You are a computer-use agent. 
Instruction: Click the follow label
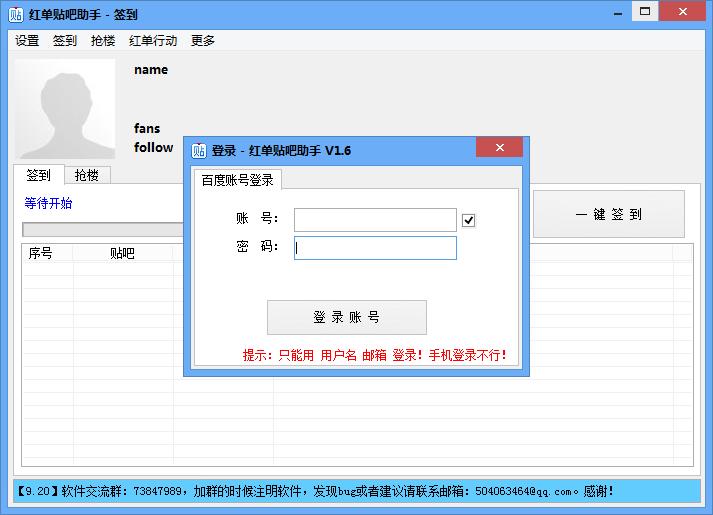[x=153, y=147]
